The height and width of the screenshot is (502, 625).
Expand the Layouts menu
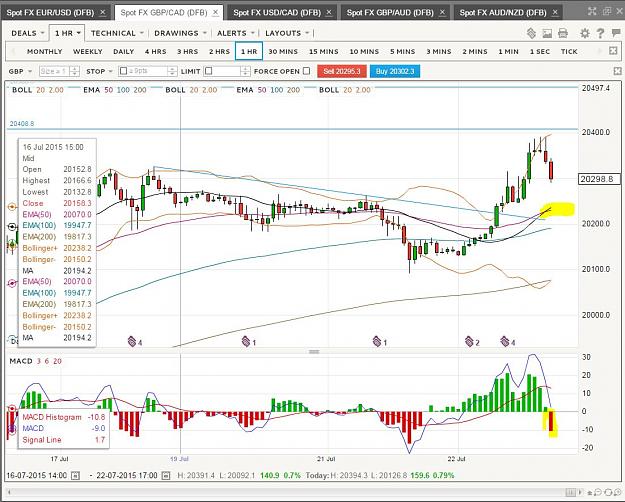[x=287, y=33]
